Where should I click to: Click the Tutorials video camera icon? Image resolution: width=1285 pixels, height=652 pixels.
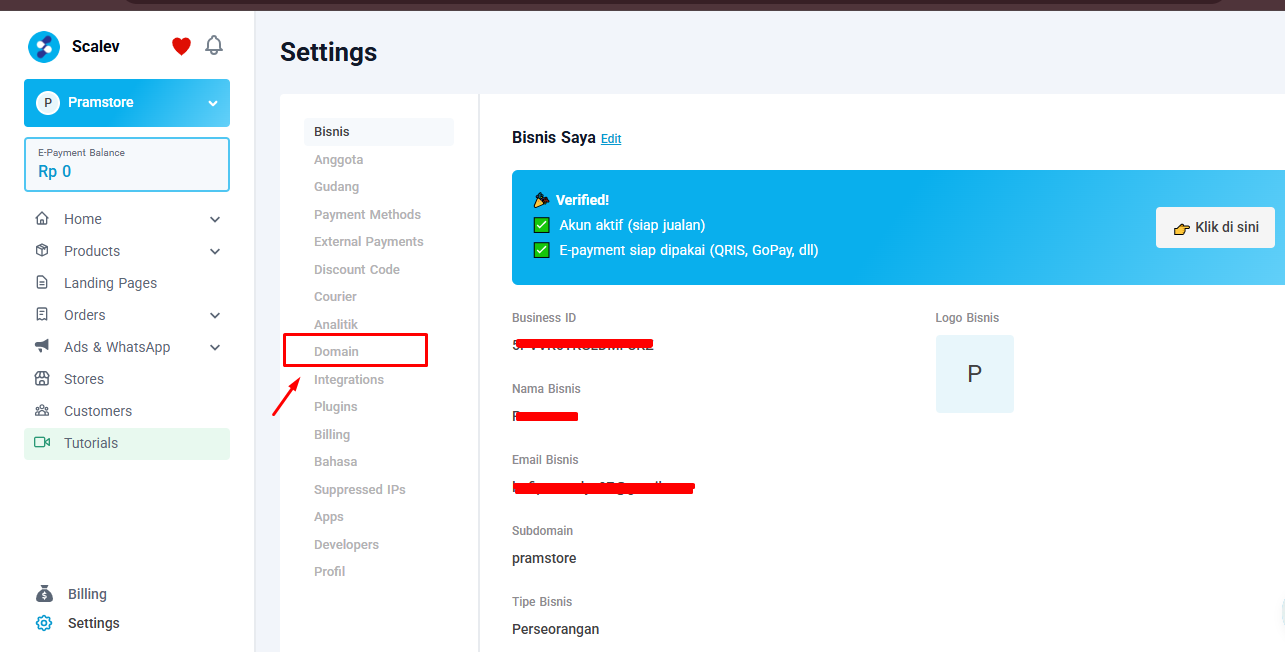point(42,443)
